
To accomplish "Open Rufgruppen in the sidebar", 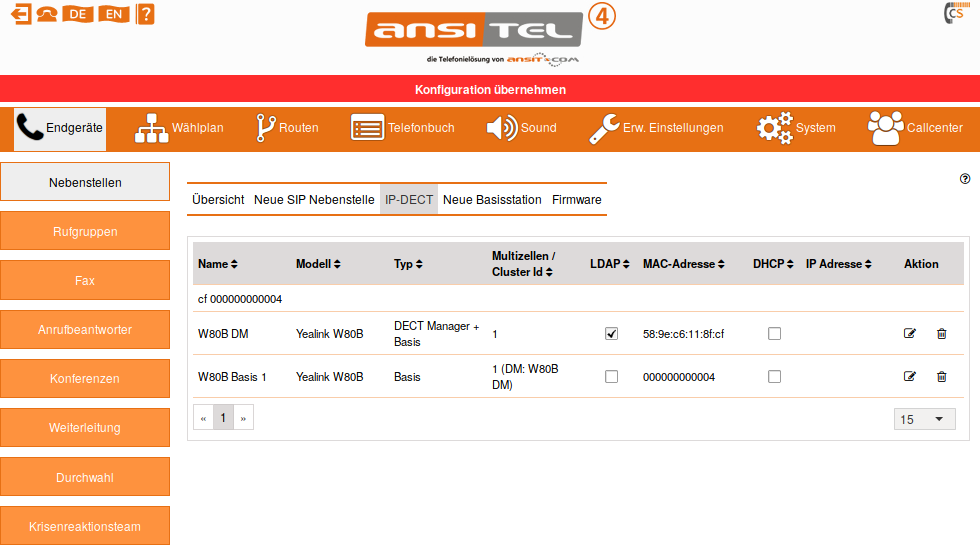I will coord(85,232).
